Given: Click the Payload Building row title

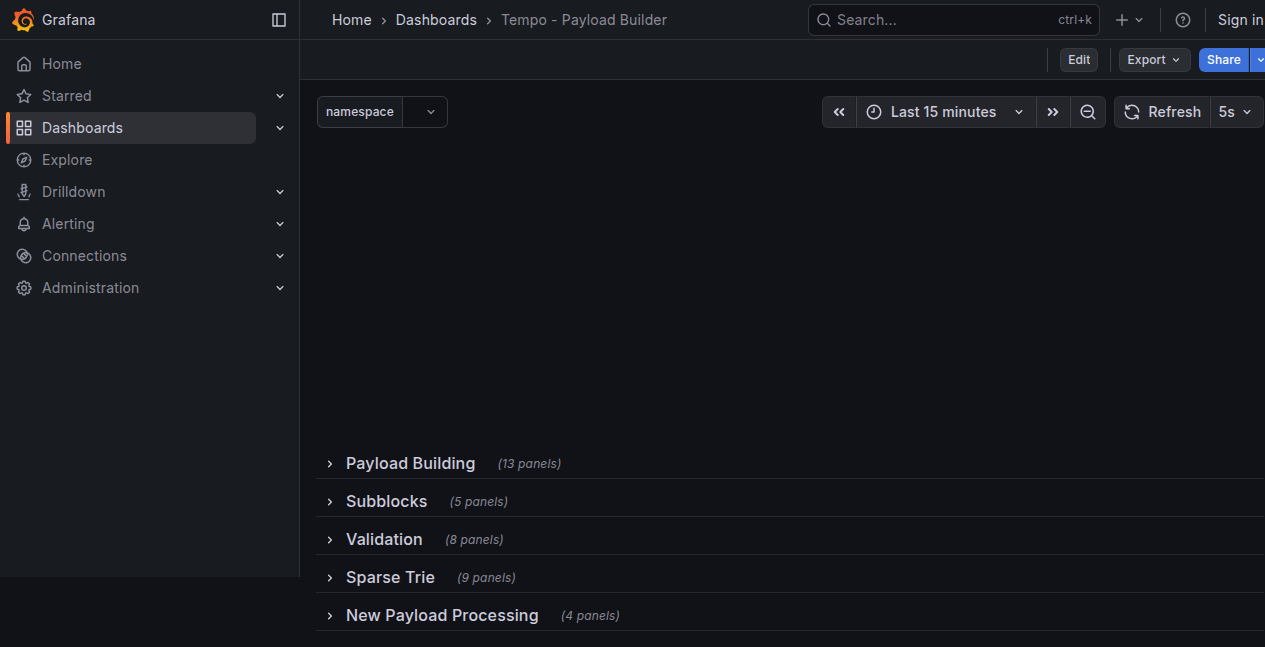Looking at the screenshot, I should pos(410,464).
